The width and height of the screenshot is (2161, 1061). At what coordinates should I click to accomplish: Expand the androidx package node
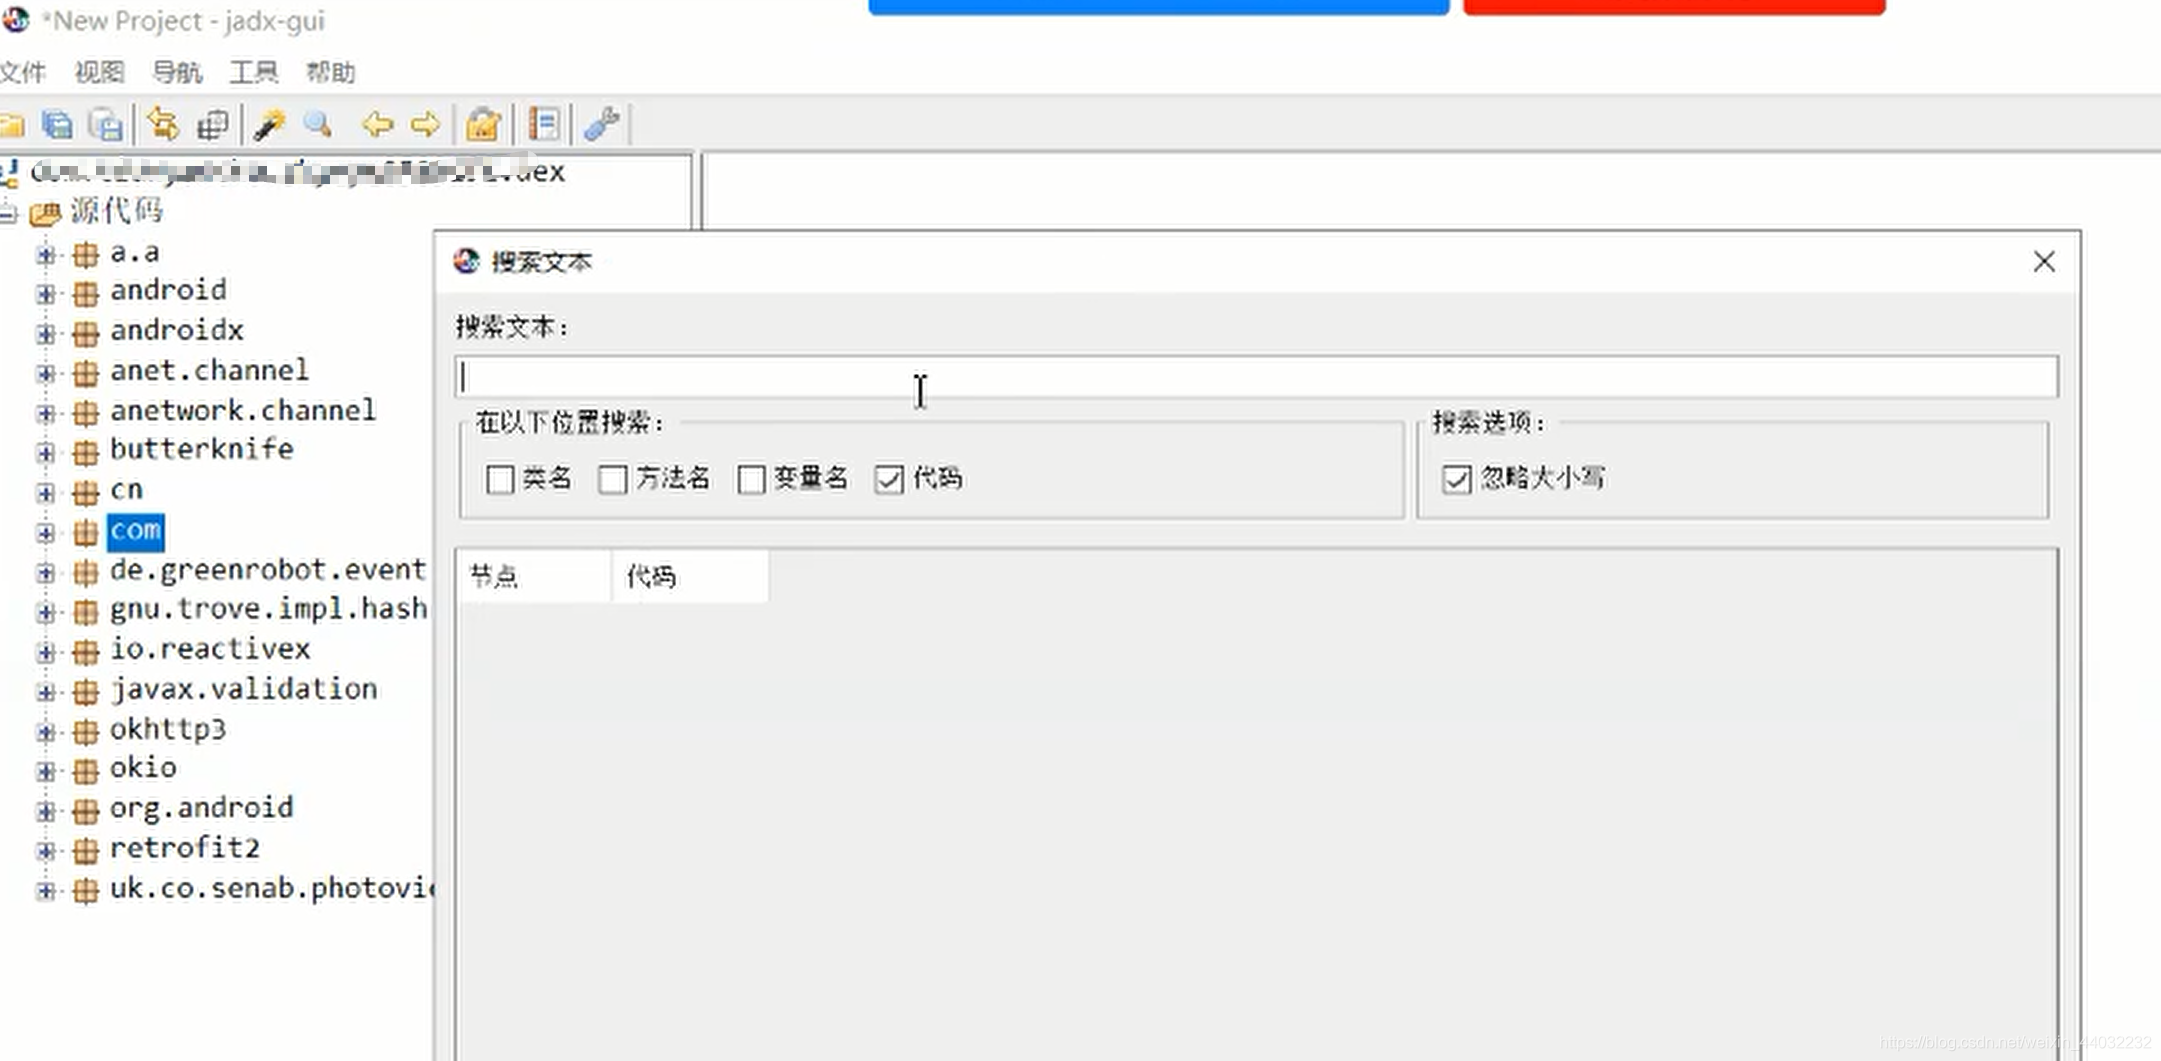[x=45, y=333]
